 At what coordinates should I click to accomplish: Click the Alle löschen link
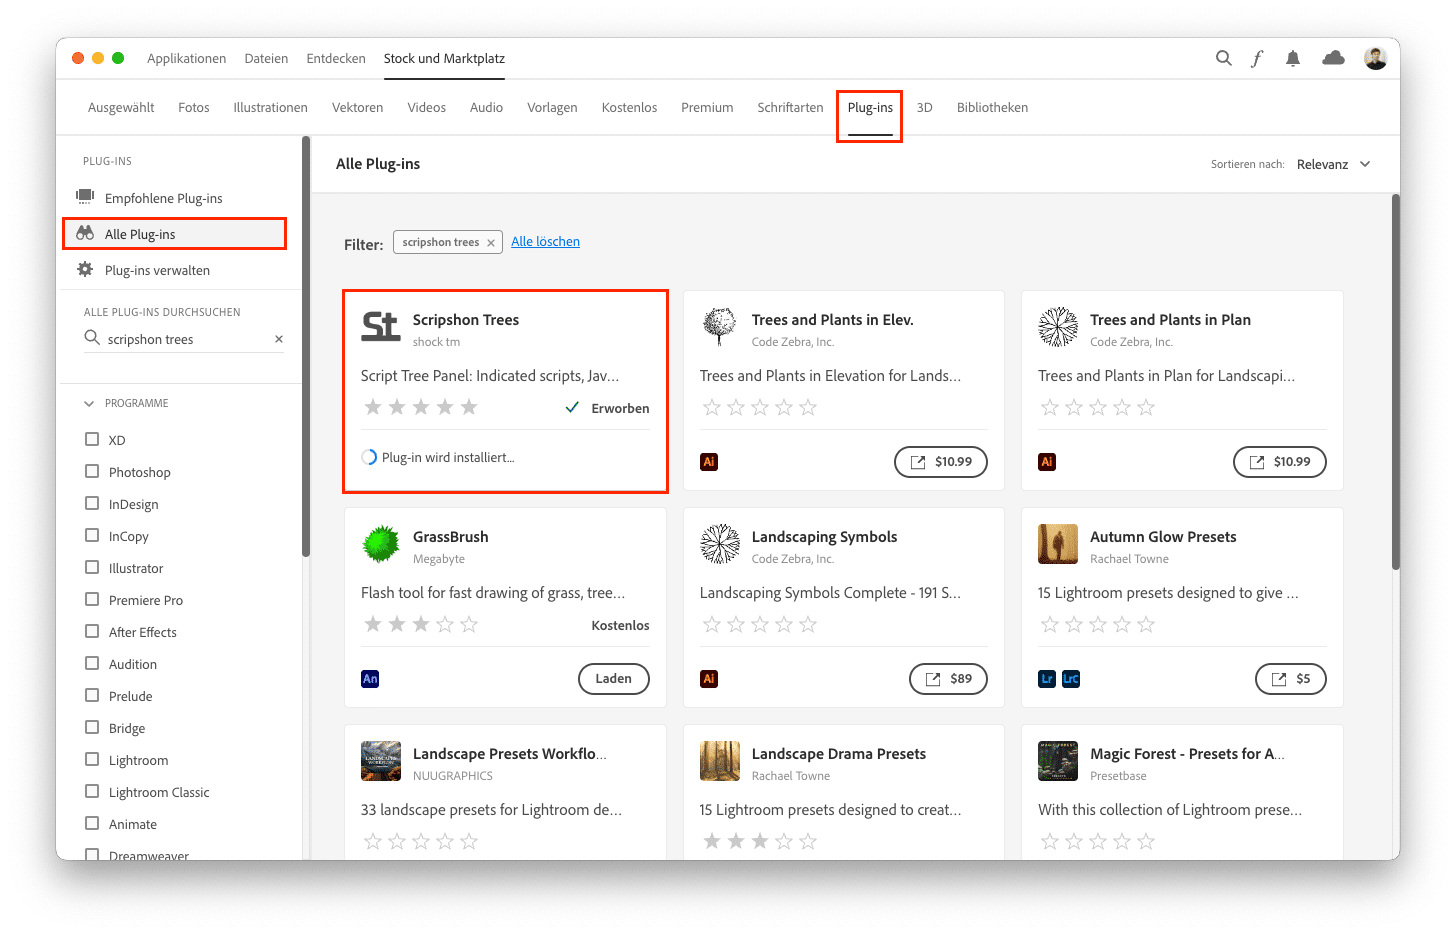tap(545, 241)
